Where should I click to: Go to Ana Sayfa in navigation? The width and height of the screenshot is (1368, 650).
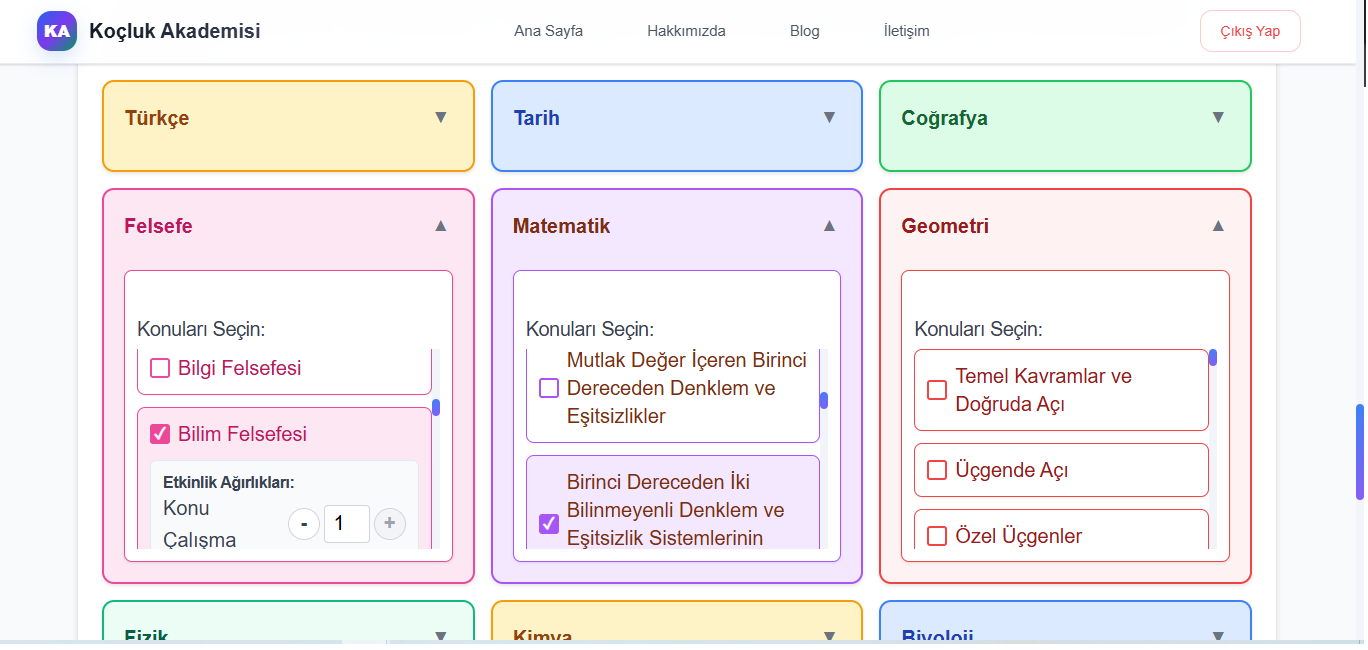click(548, 31)
